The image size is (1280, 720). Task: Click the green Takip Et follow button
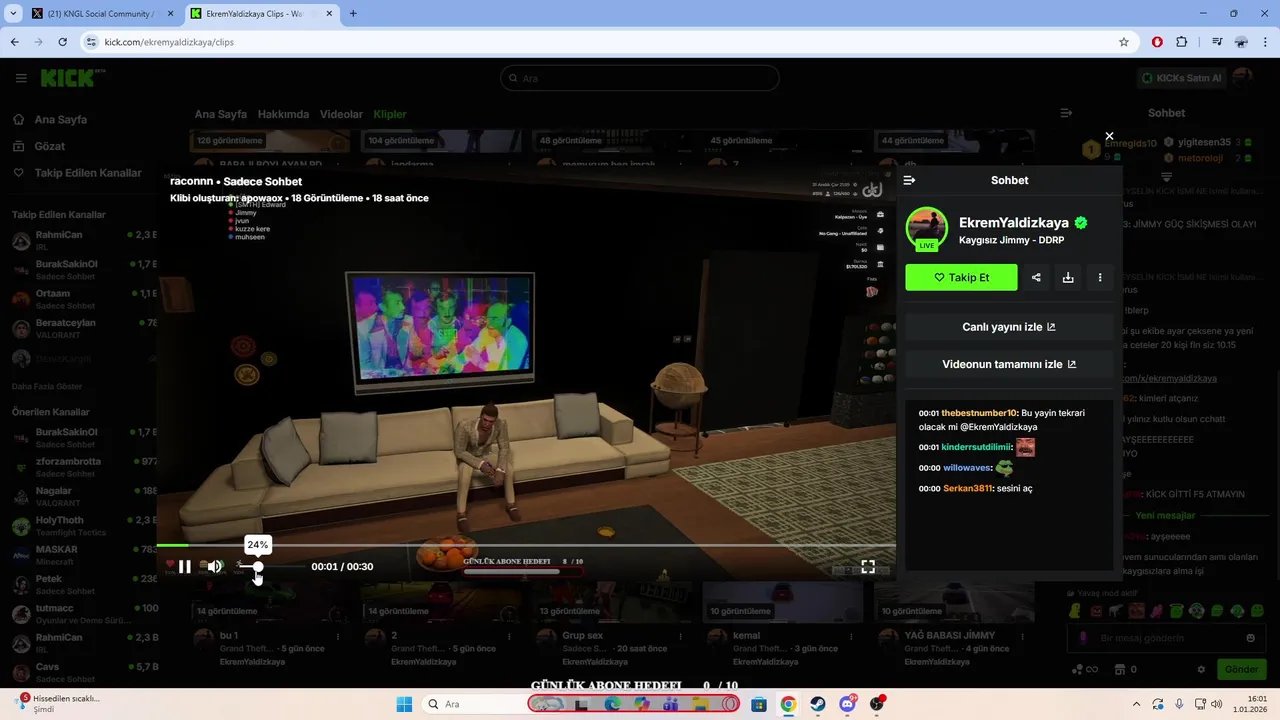coord(961,278)
